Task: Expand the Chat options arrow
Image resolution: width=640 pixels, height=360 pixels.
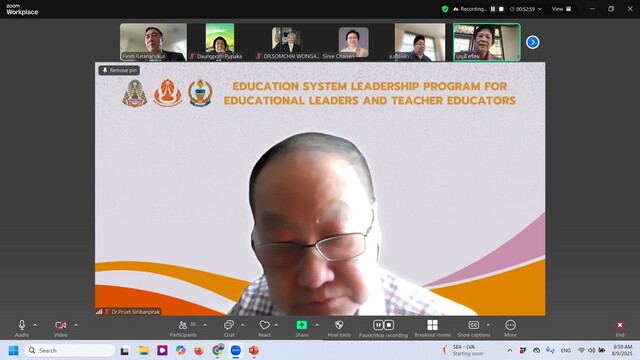Action: 243,325
